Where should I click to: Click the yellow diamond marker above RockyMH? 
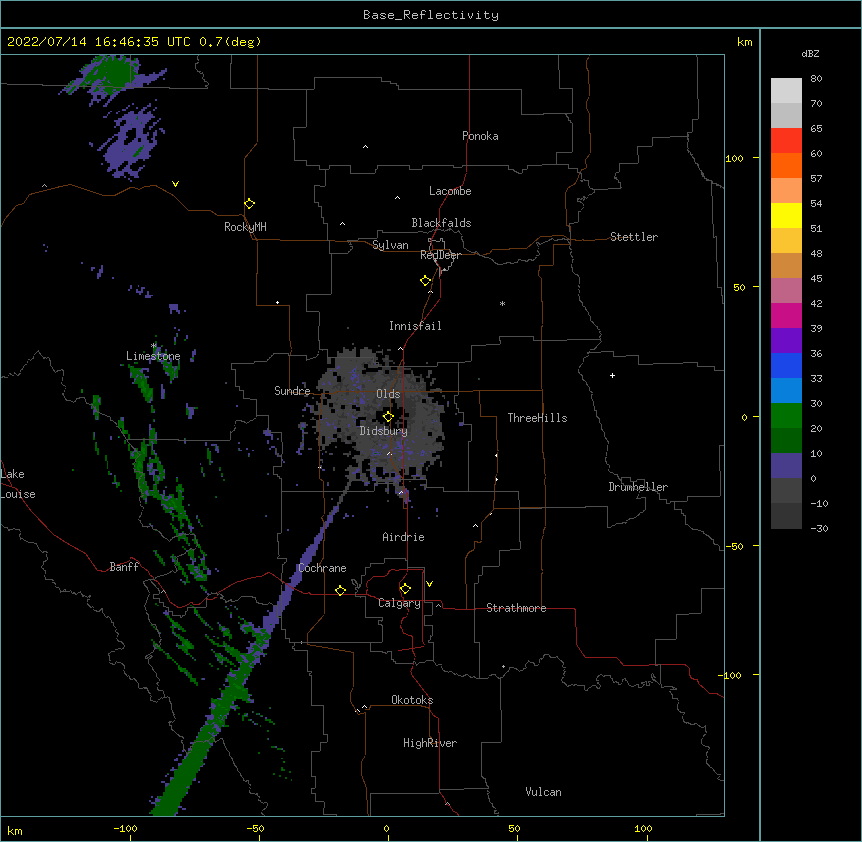249,204
